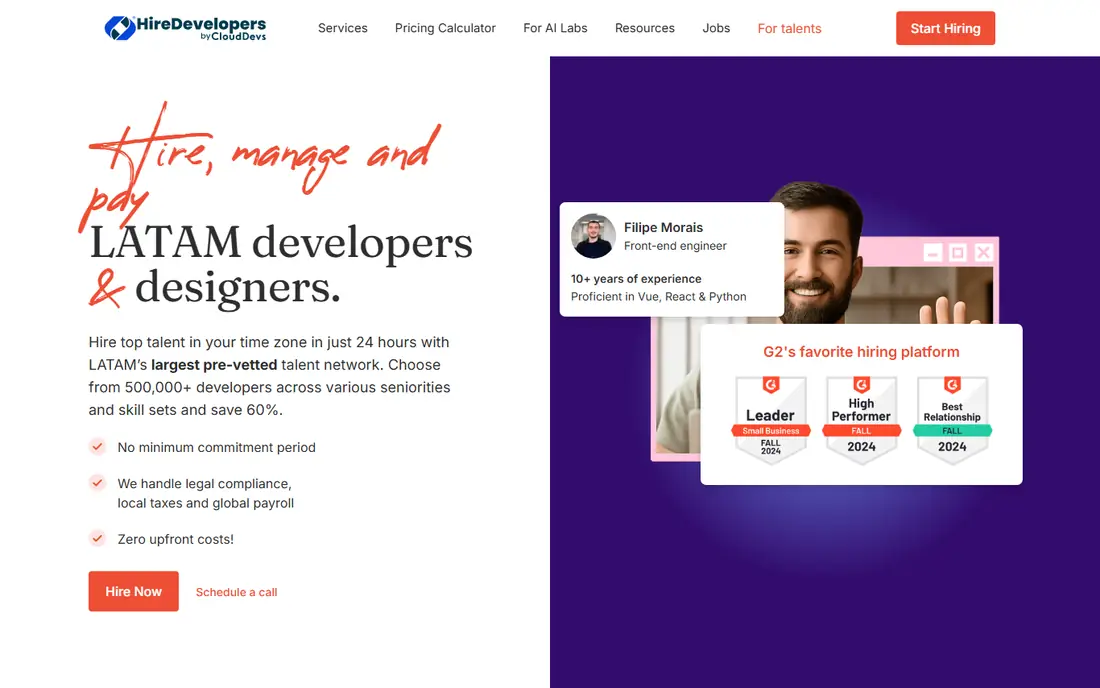Click the Start Hiring button
Image resolution: width=1100 pixels, height=688 pixels.
click(x=945, y=28)
